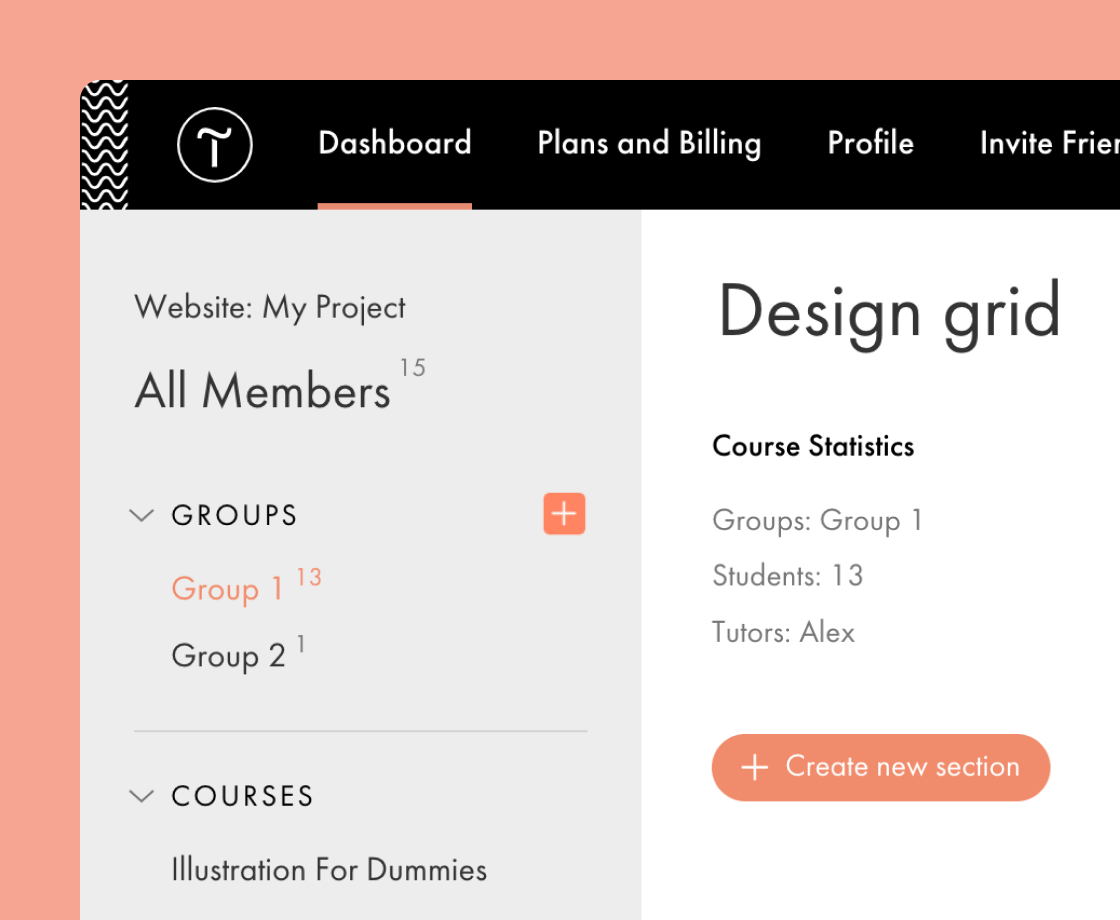
Task: Click the GROUPS section label
Action: [235, 516]
